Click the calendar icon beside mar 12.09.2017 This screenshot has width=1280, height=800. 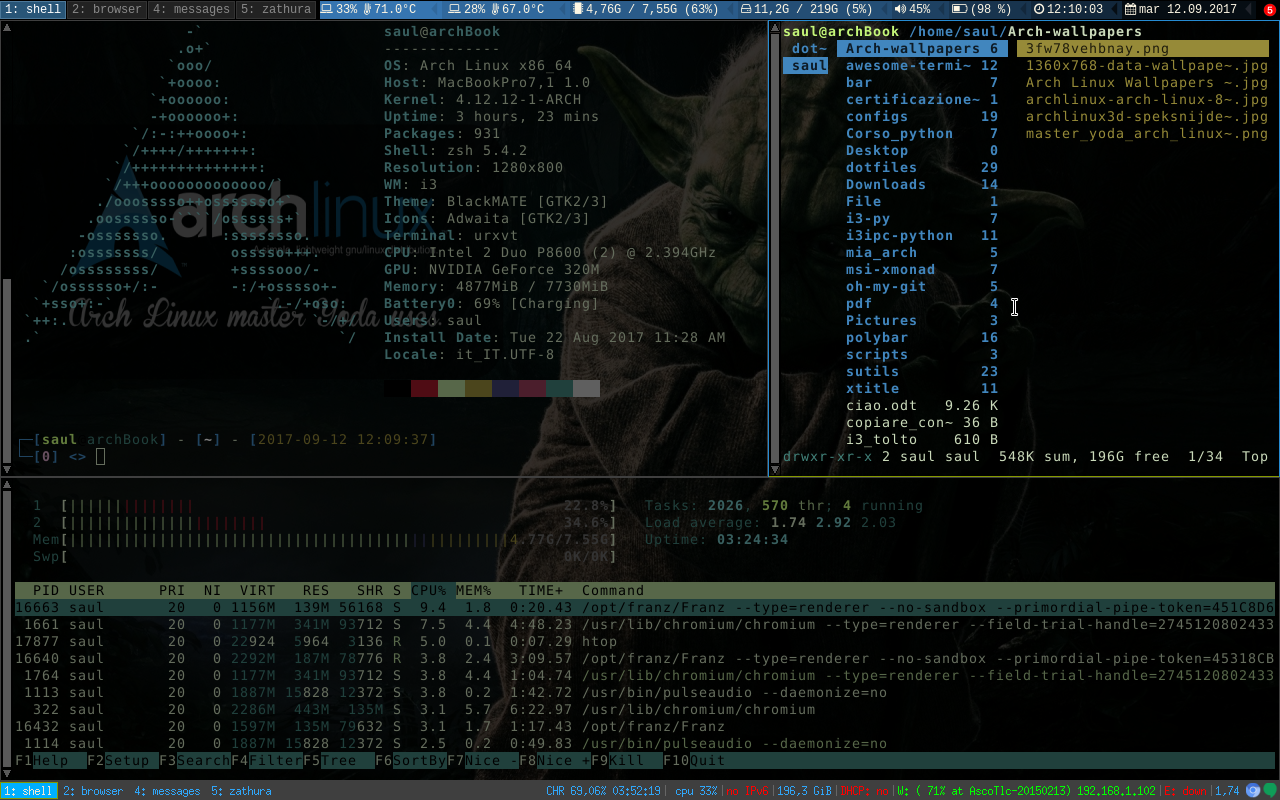[x=1131, y=9]
